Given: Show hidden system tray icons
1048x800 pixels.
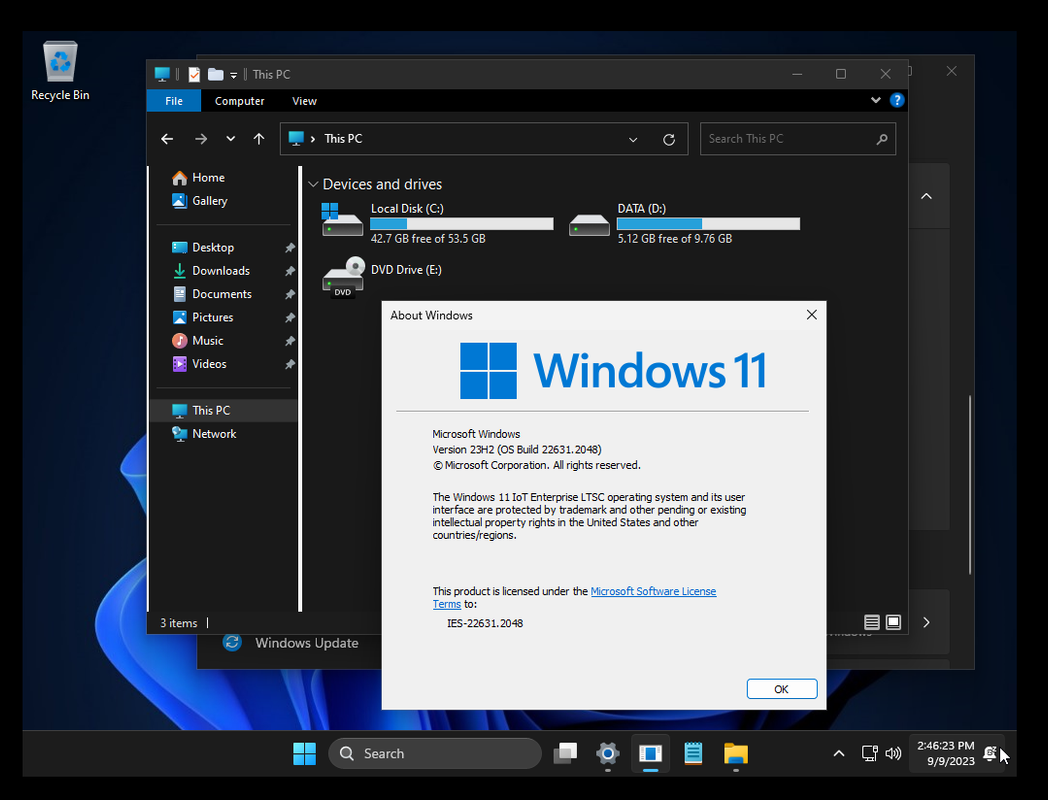Looking at the screenshot, I should pyautogui.click(x=839, y=754).
